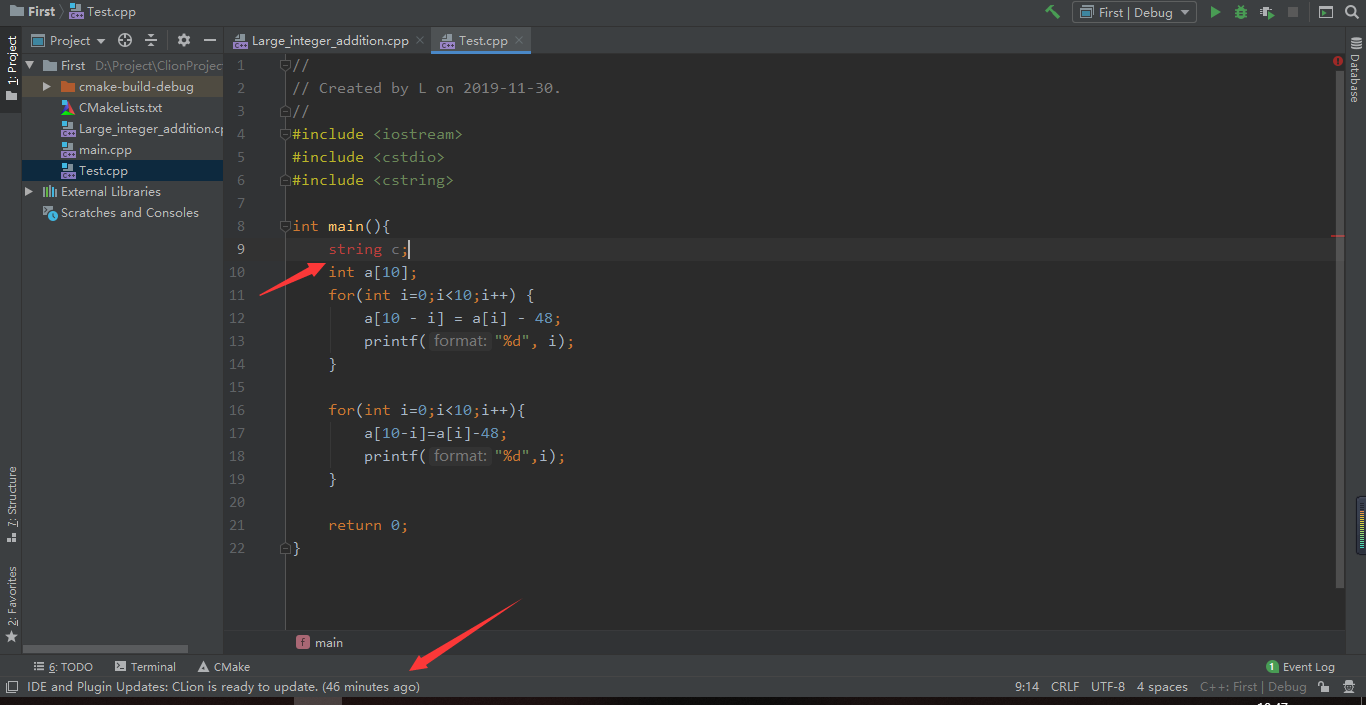Screen dimensions: 1366x705
Task: Close the Test.cpp tab
Action: (x=519, y=41)
